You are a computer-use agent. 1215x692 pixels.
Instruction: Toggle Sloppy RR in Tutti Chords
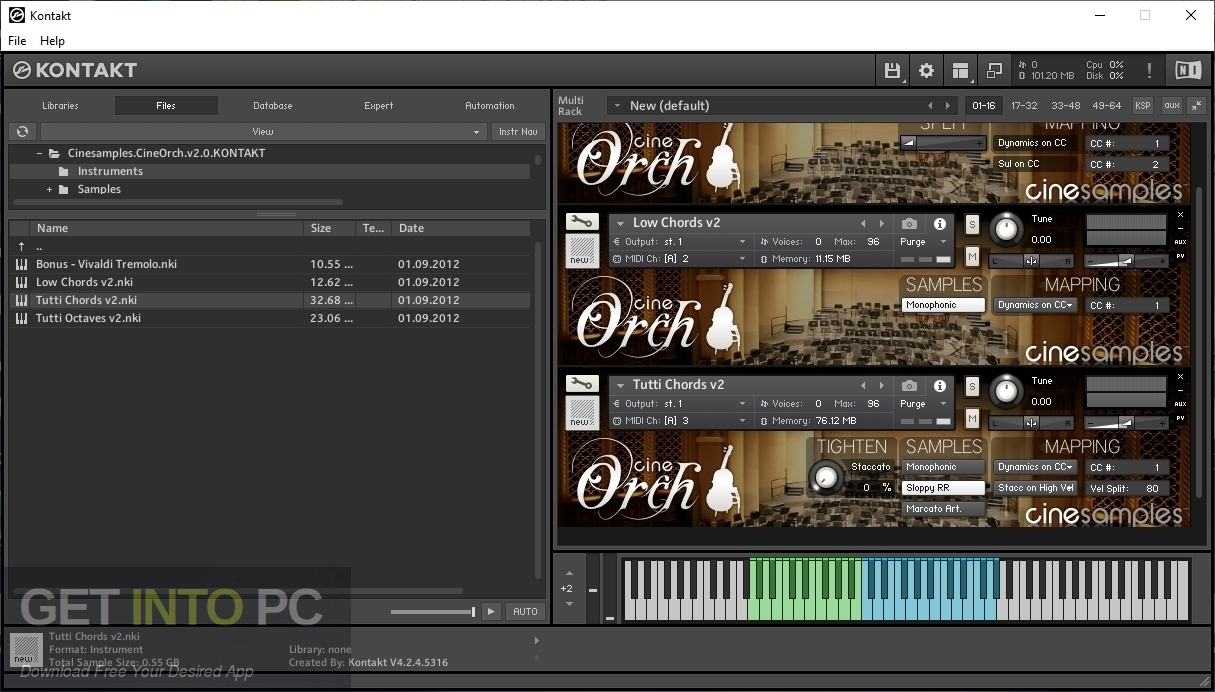(x=943, y=488)
